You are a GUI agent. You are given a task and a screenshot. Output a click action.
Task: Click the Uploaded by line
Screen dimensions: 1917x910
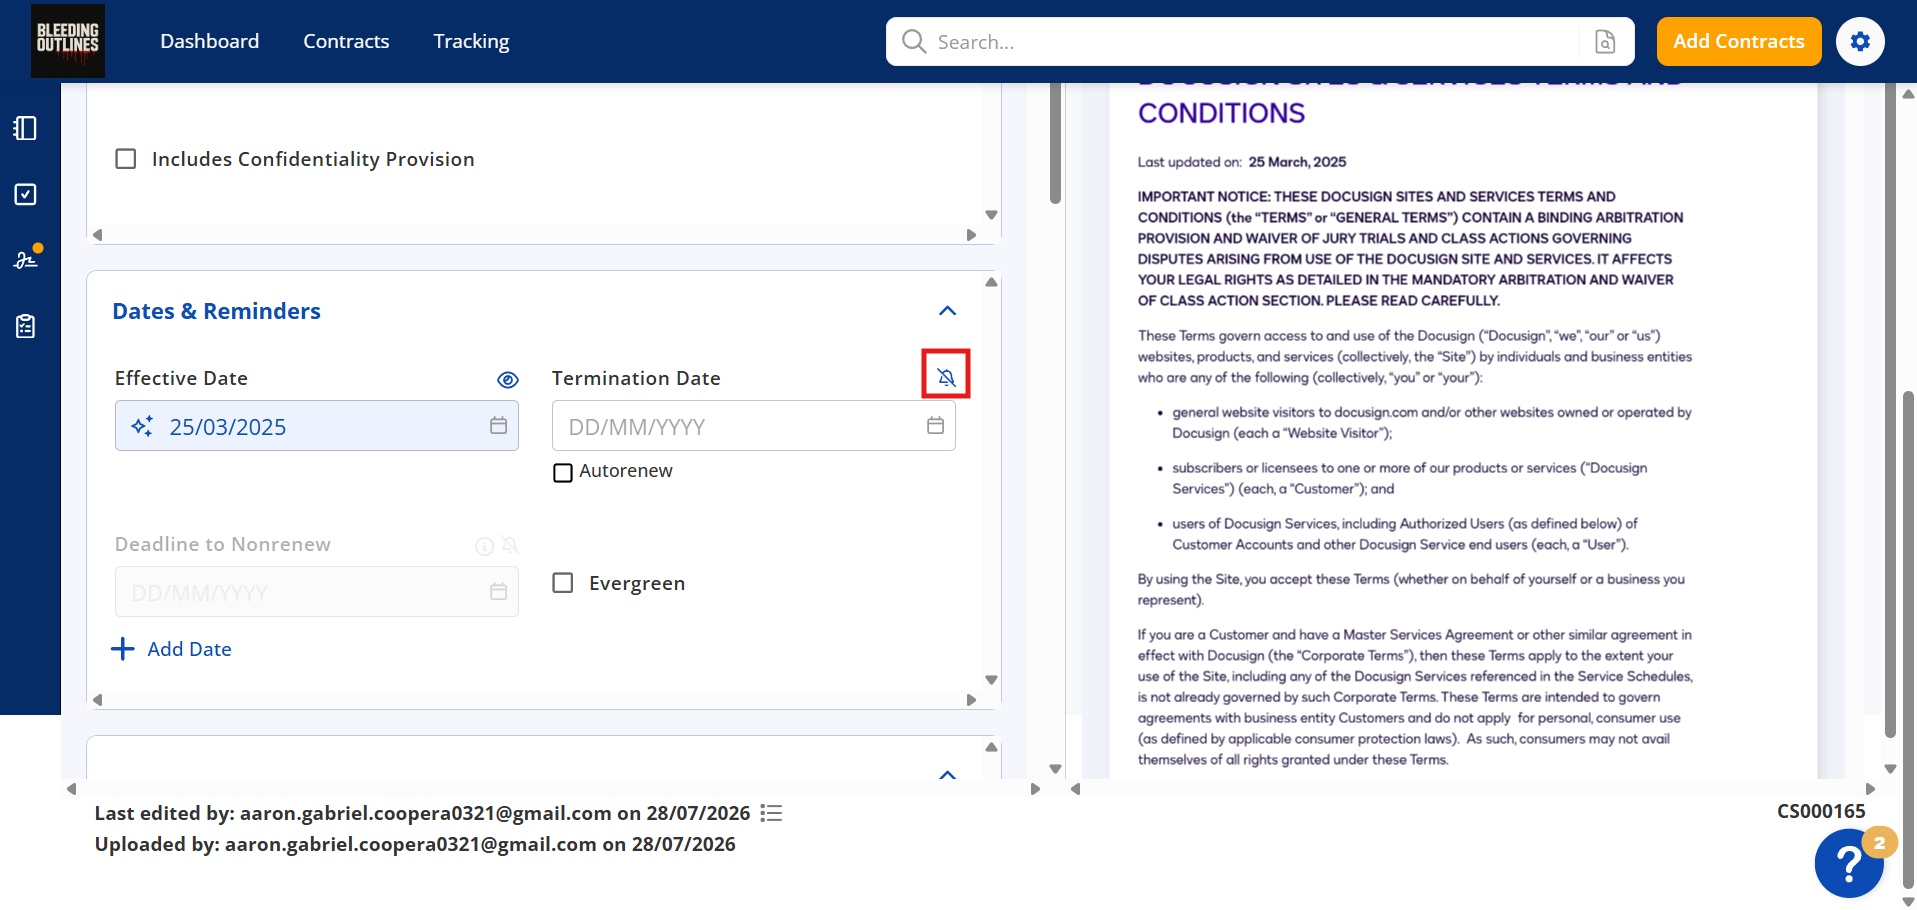(415, 844)
